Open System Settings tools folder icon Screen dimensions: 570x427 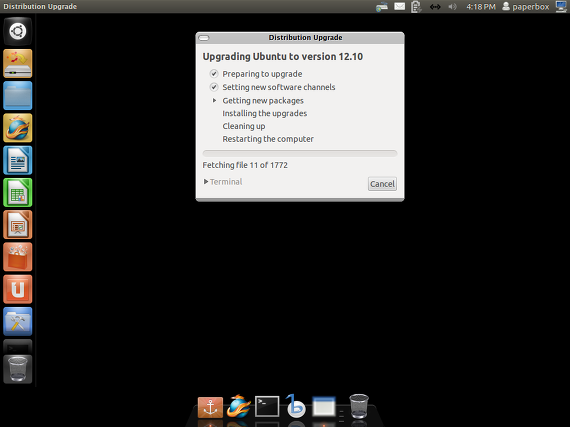click(x=17, y=322)
